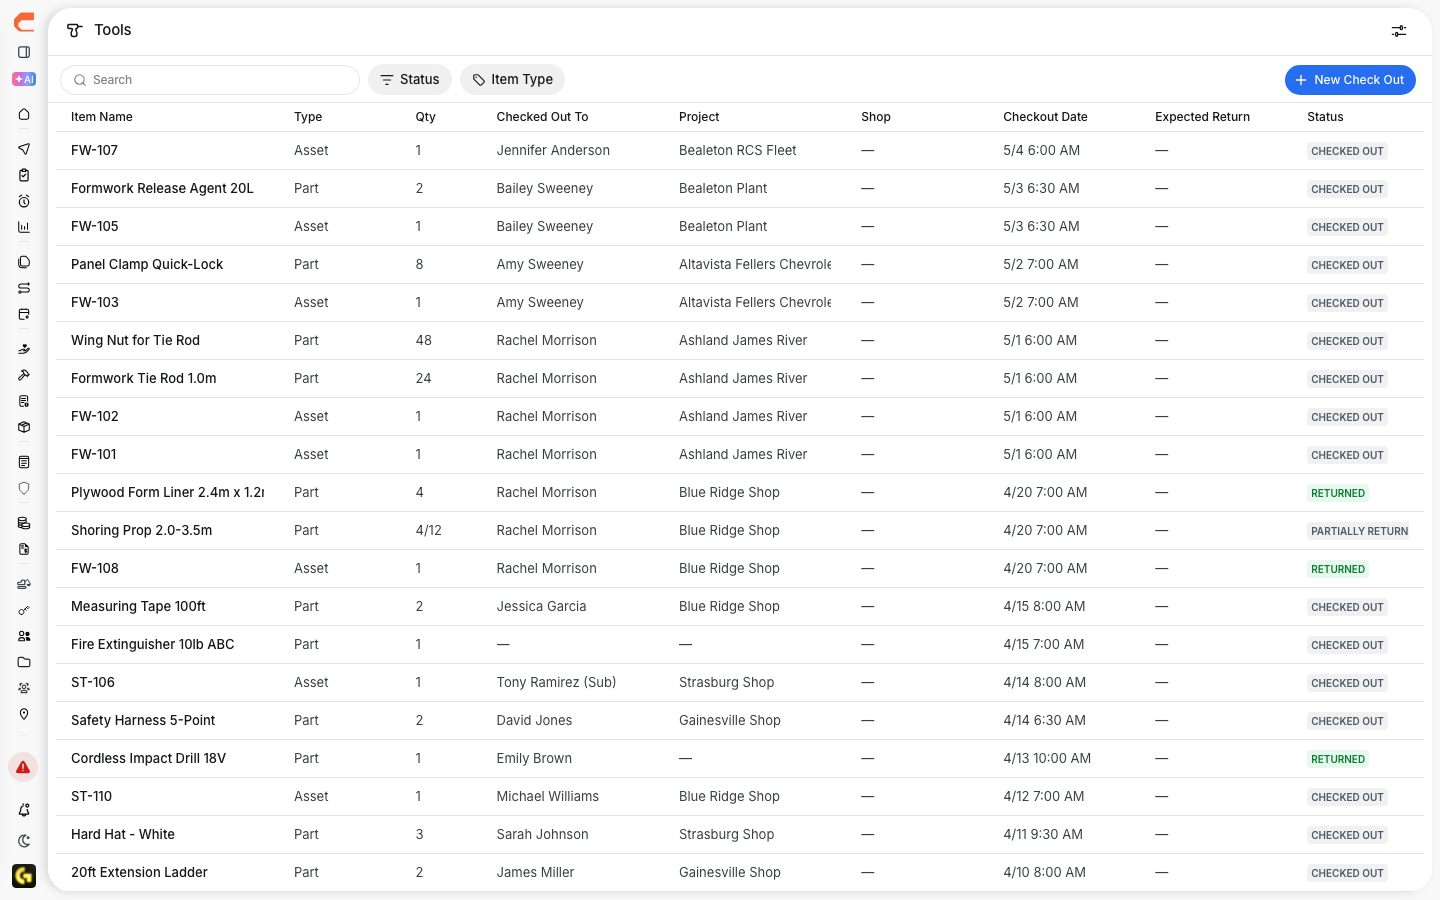Open Cordless Impact Drill 18V row
This screenshot has height=900, width=1440.
coord(740,759)
